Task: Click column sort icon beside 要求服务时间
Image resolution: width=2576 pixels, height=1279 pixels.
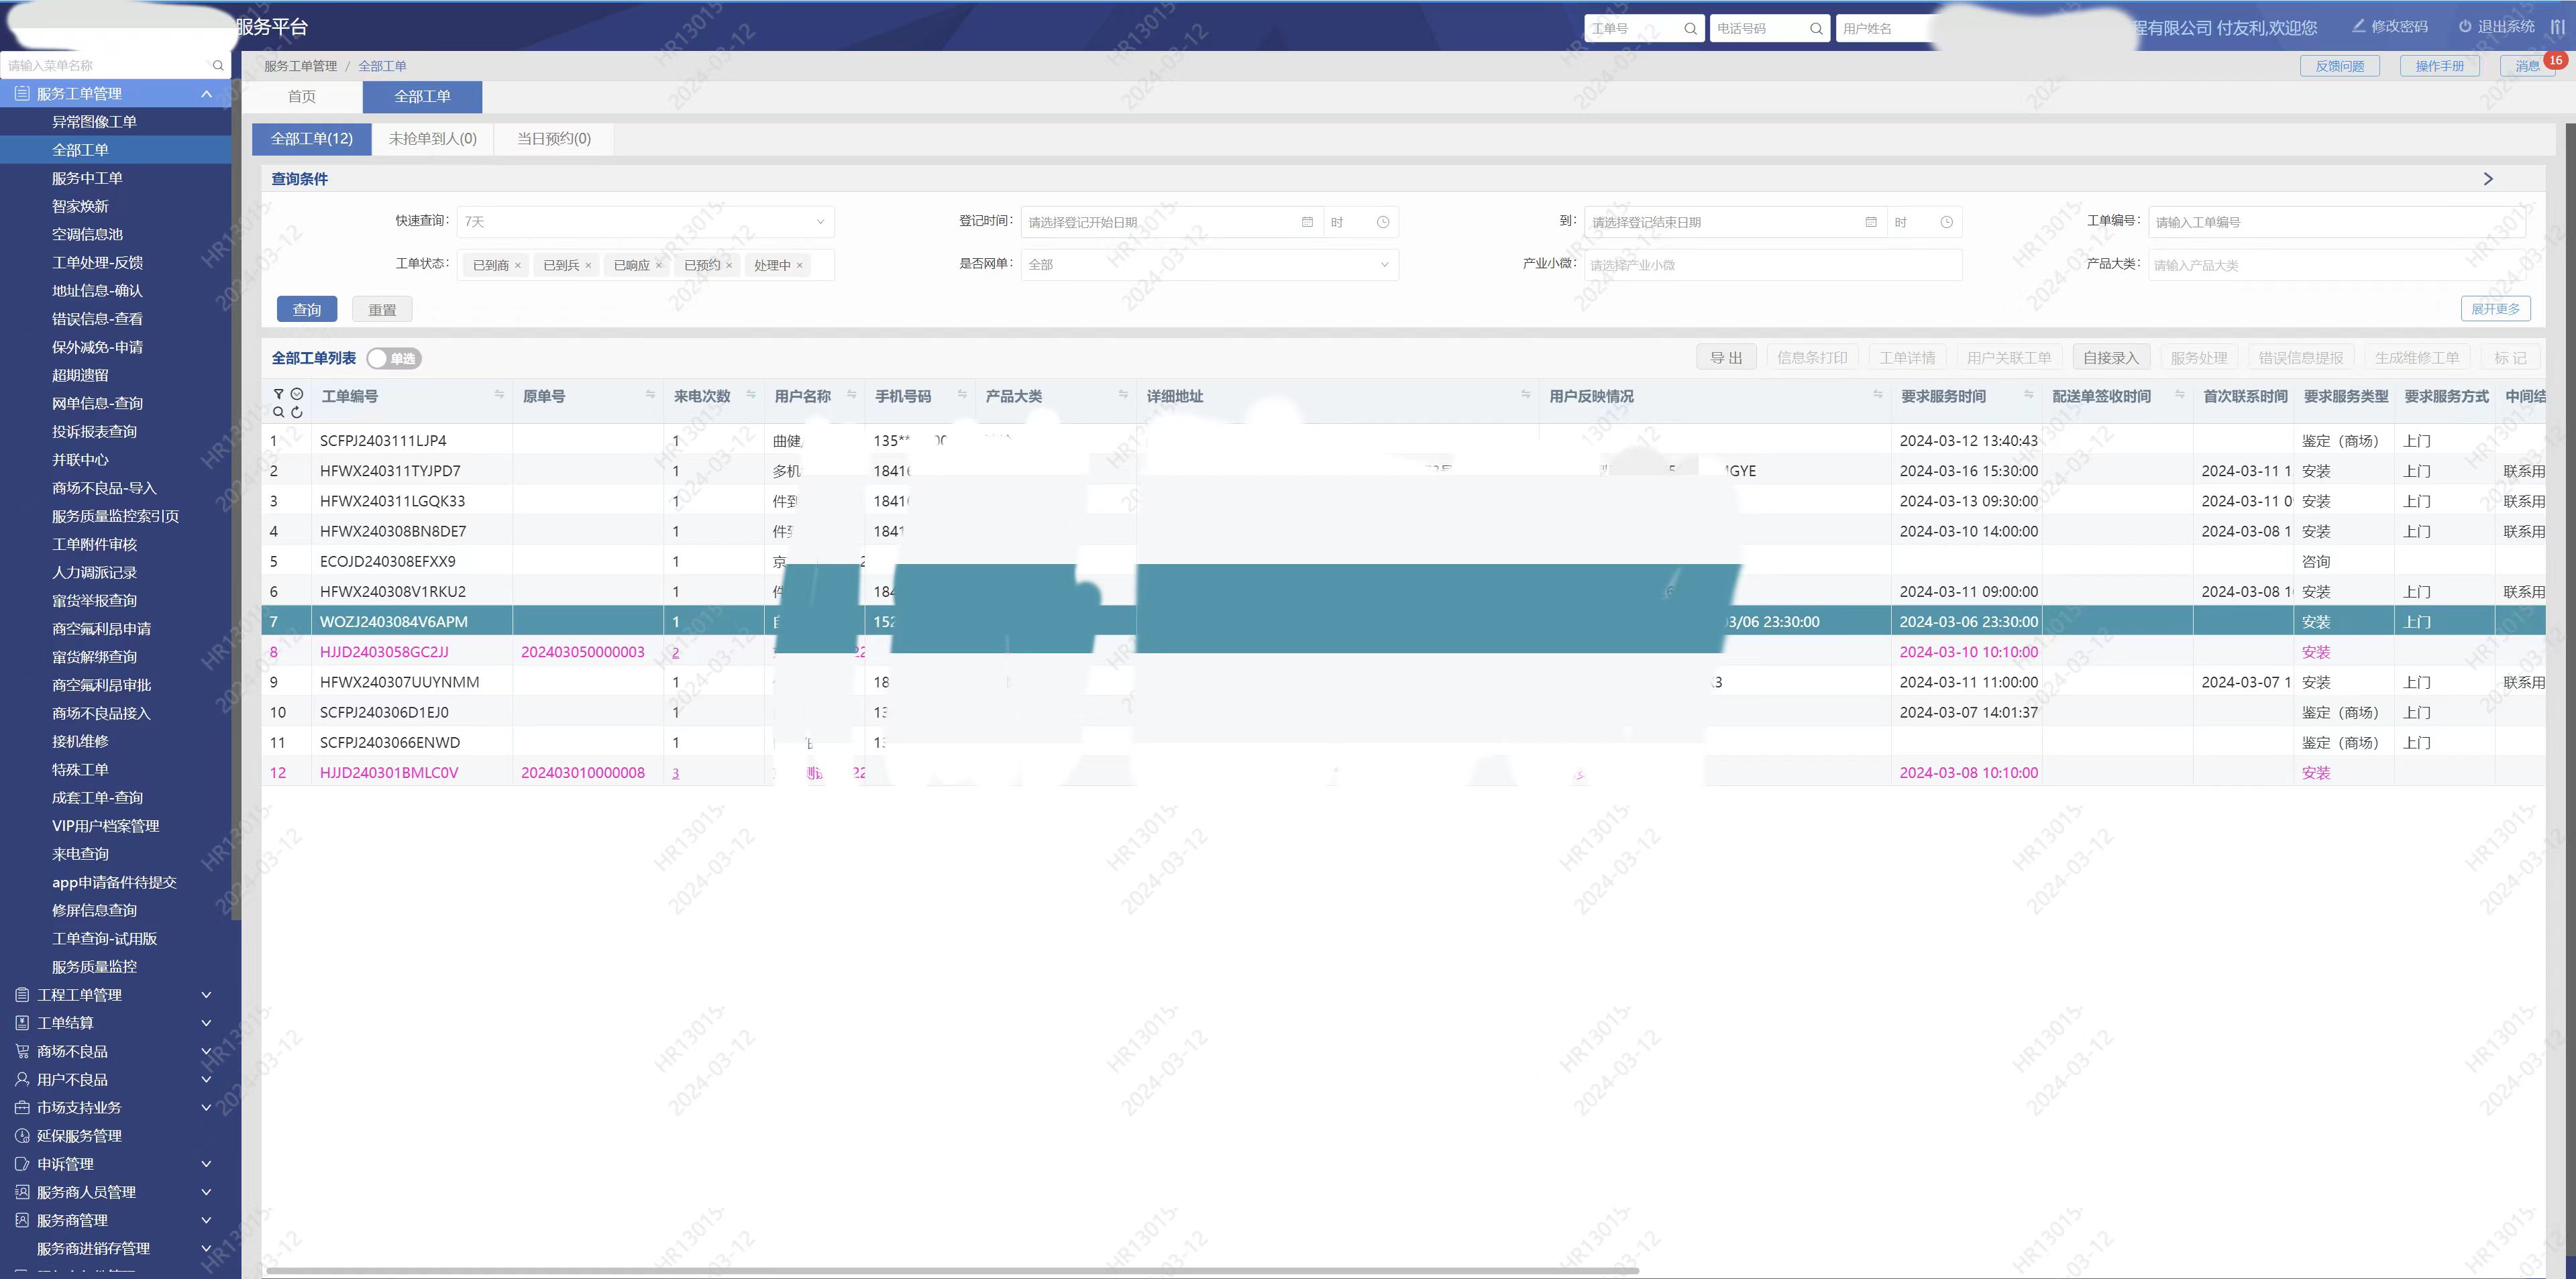Action: coord(2029,395)
